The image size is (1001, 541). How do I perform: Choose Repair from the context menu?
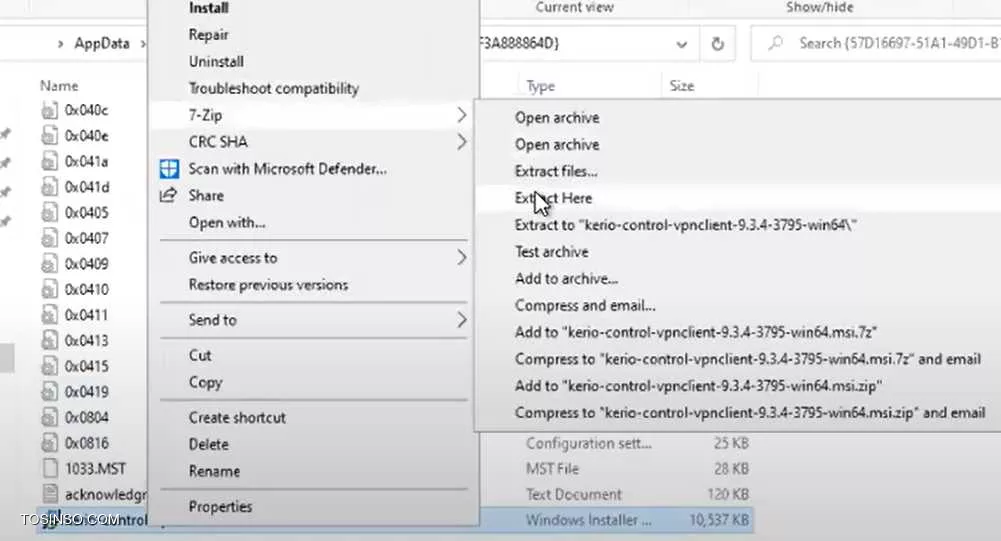pyautogui.click(x=209, y=34)
